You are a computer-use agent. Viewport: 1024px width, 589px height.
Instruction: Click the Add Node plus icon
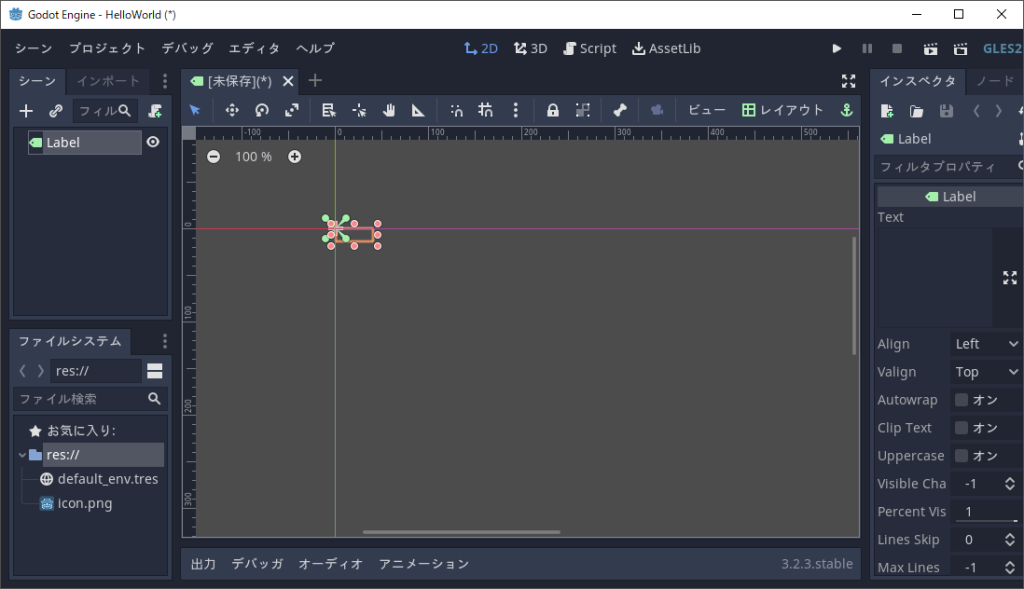coord(27,111)
